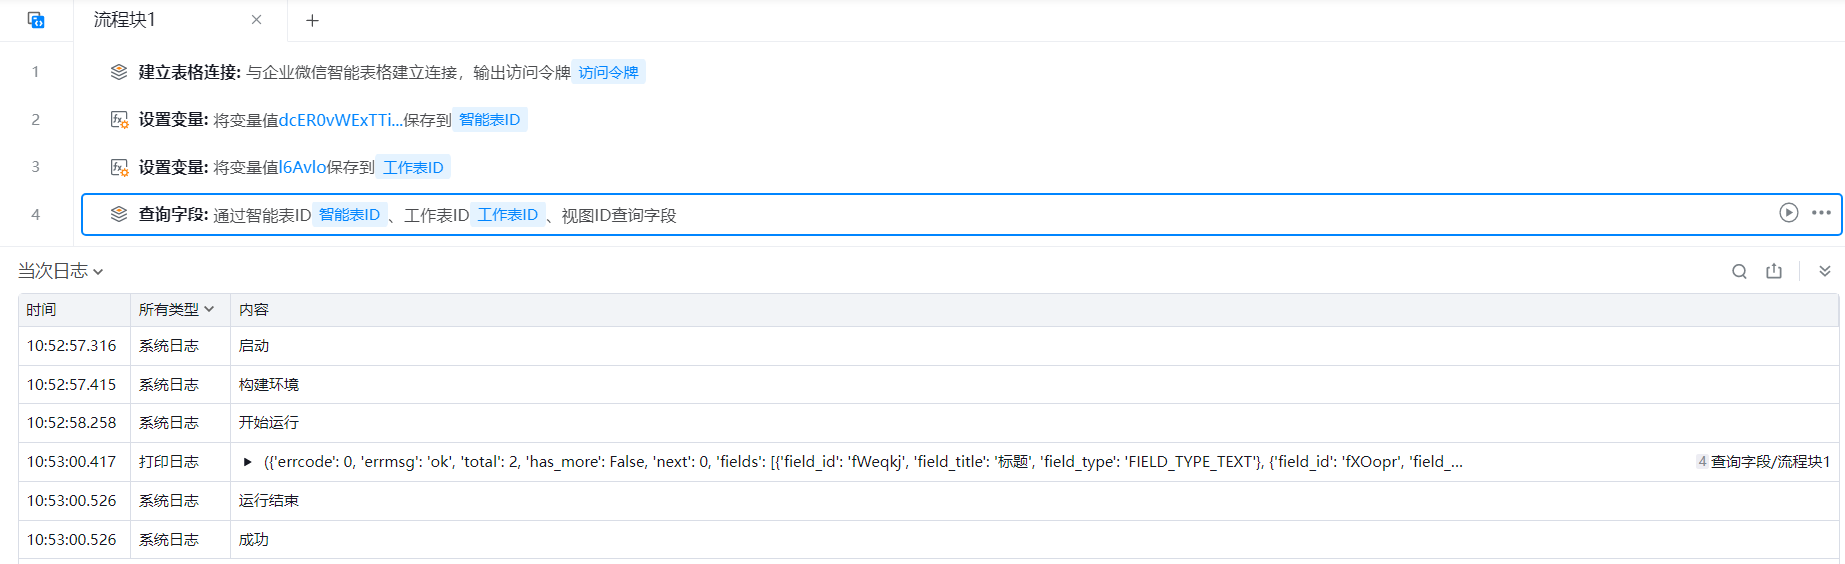
Task: Run the 查询字段 step with play icon
Action: tap(1788, 213)
